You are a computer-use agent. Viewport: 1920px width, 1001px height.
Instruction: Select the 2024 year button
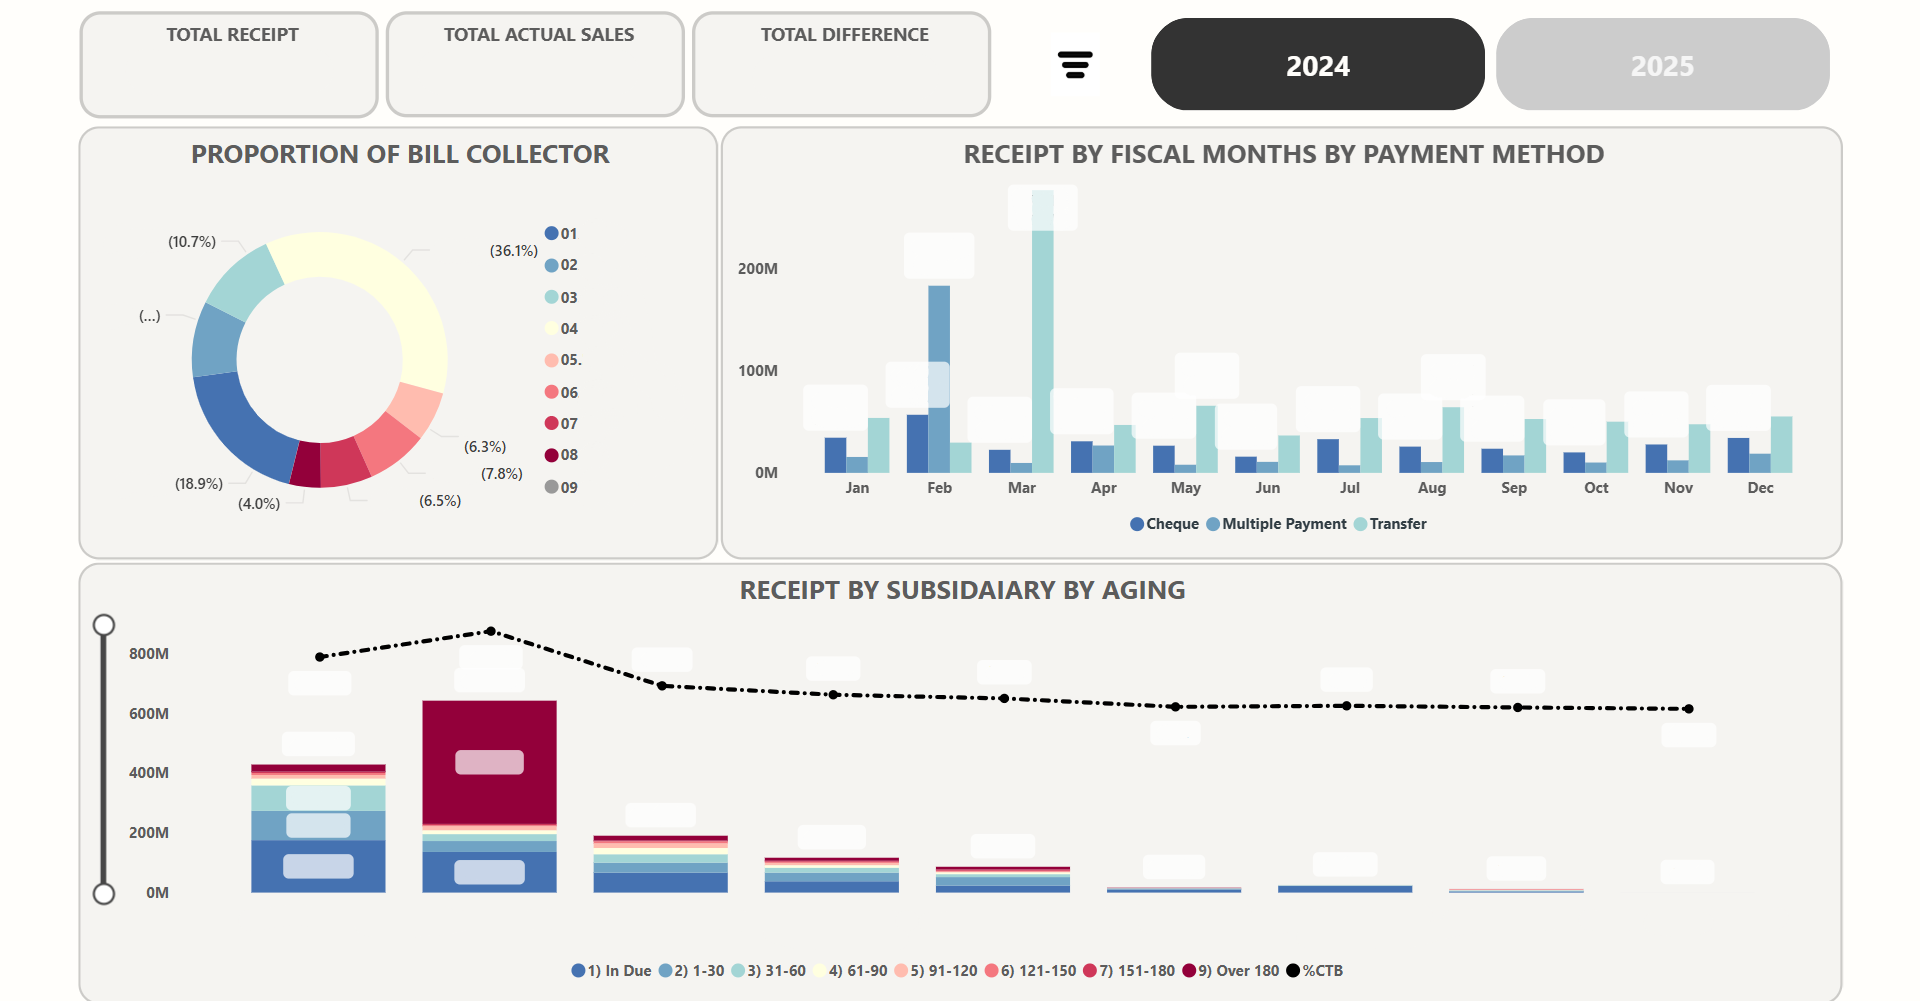click(1317, 65)
